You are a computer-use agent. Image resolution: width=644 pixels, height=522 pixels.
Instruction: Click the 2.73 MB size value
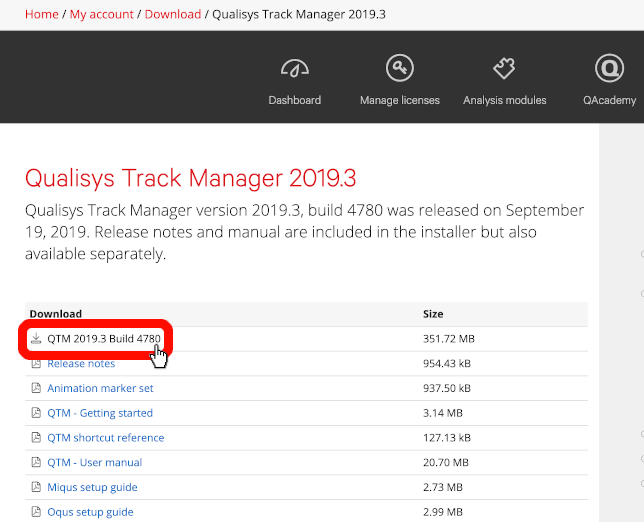point(443,487)
